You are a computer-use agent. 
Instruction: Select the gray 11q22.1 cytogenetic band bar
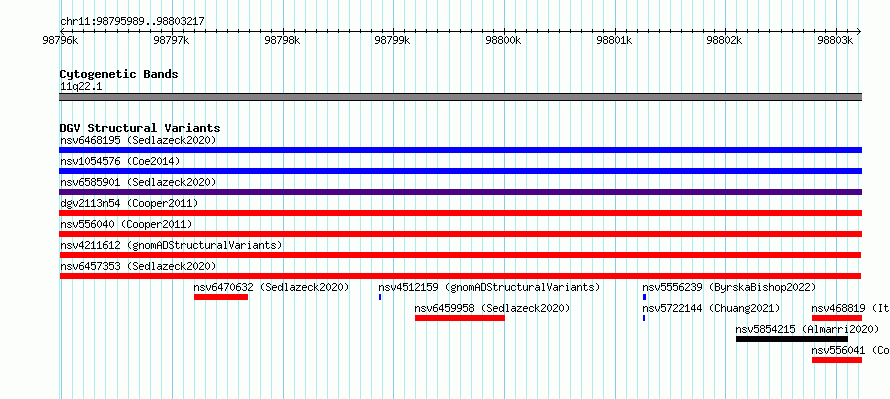460,97
